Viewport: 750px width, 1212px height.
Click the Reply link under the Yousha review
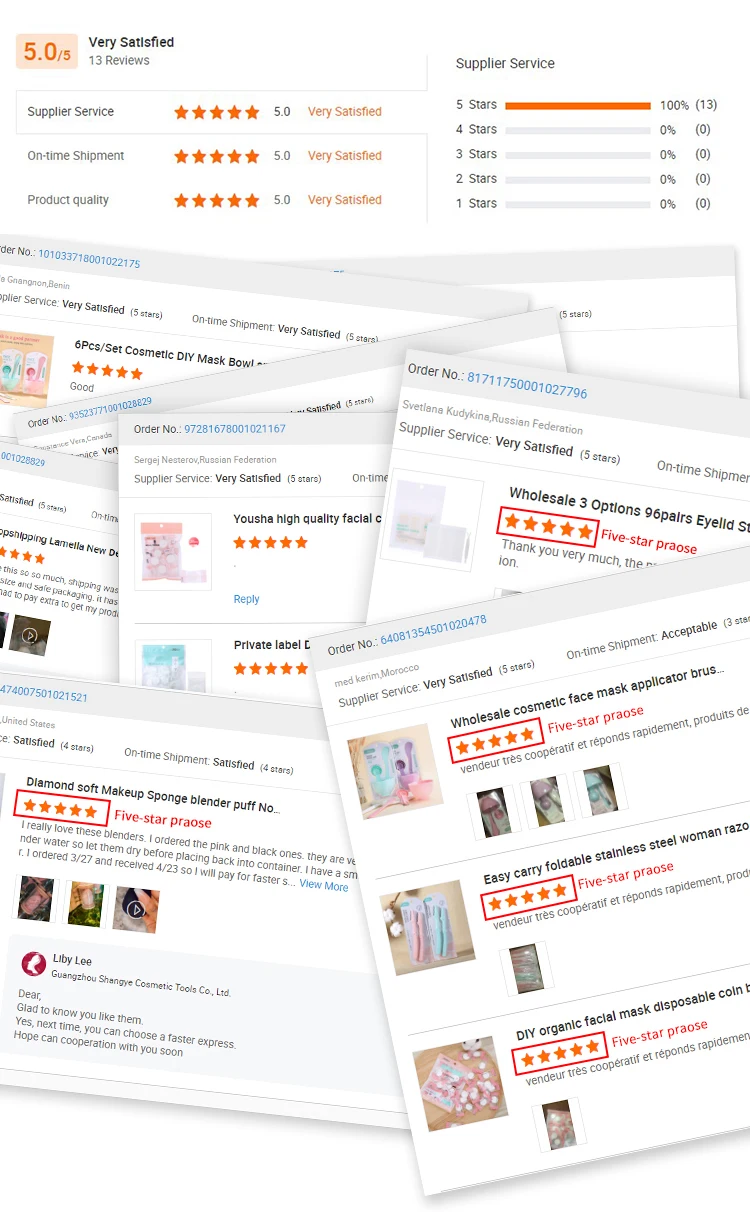[x=246, y=599]
